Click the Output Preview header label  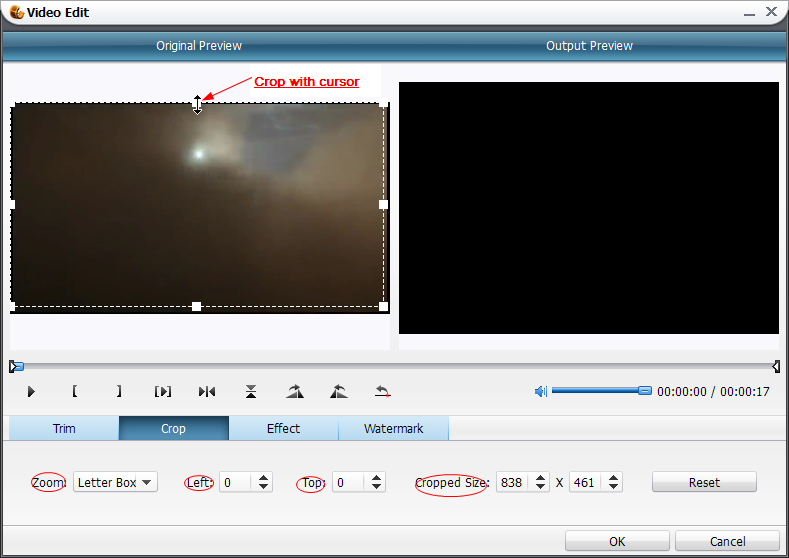click(x=589, y=45)
